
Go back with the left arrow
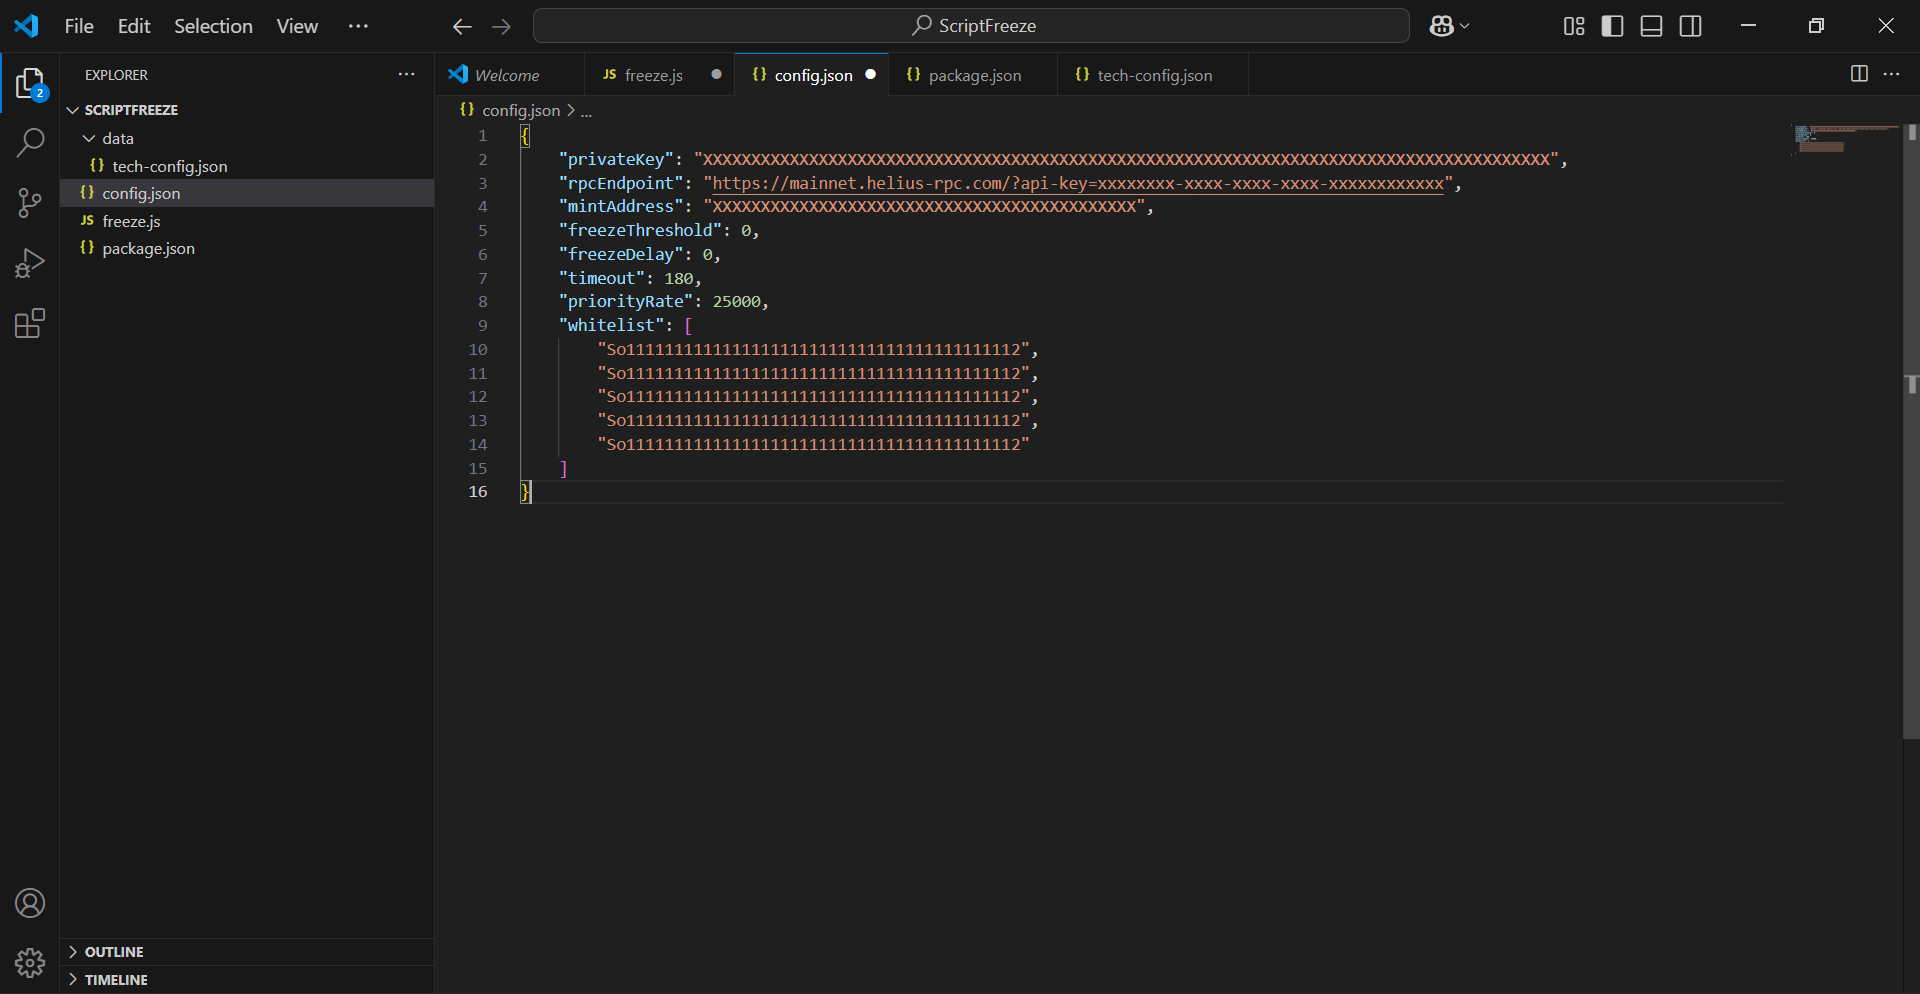coord(462,27)
